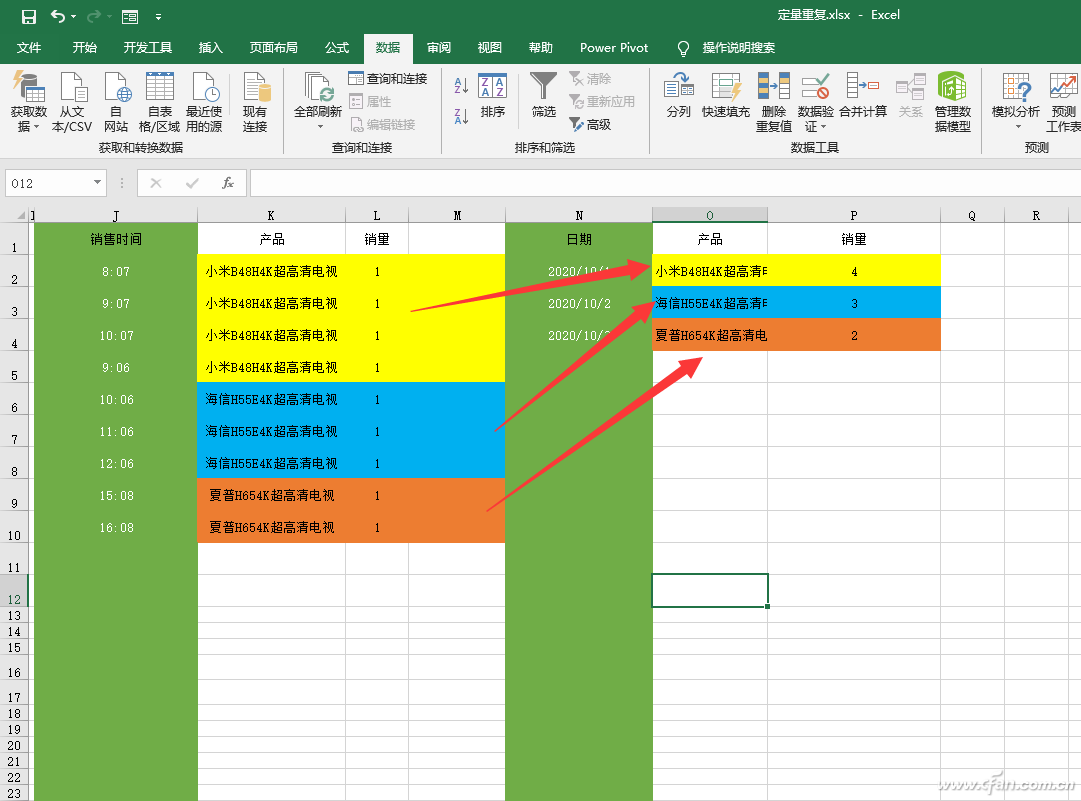Click the insert function fx icon
The height and width of the screenshot is (801, 1081).
point(228,183)
